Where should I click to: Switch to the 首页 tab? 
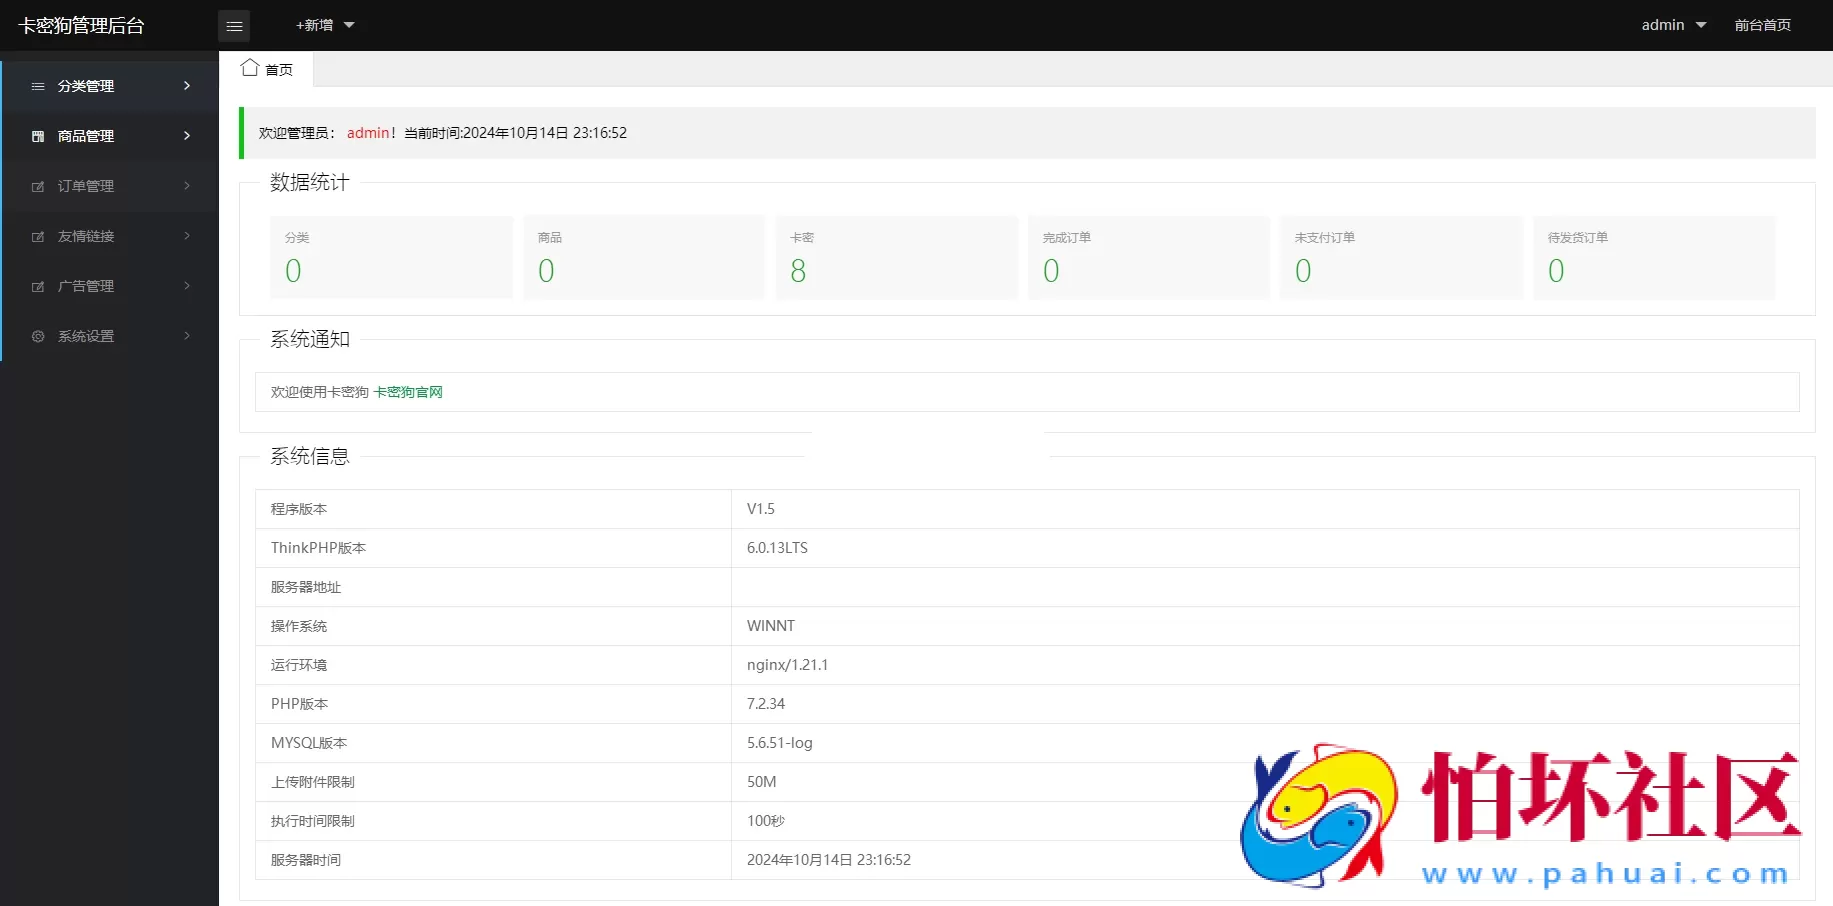pyautogui.click(x=267, y=69)
